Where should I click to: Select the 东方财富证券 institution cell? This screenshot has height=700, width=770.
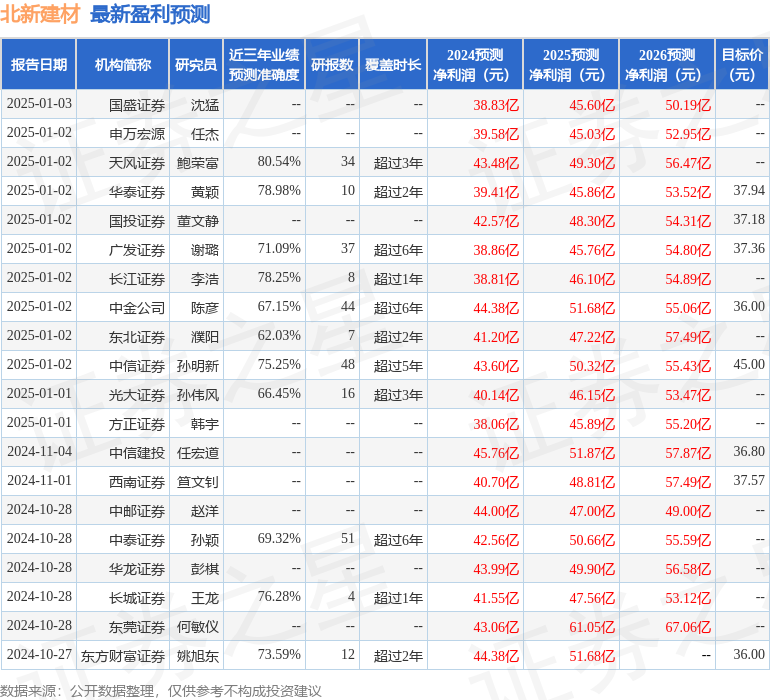click(x=123, y=656)
